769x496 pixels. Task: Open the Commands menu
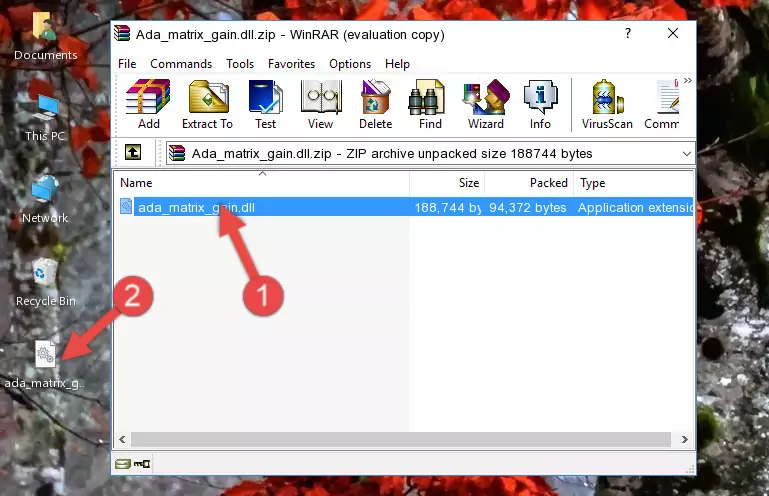(x=181, y=64)
